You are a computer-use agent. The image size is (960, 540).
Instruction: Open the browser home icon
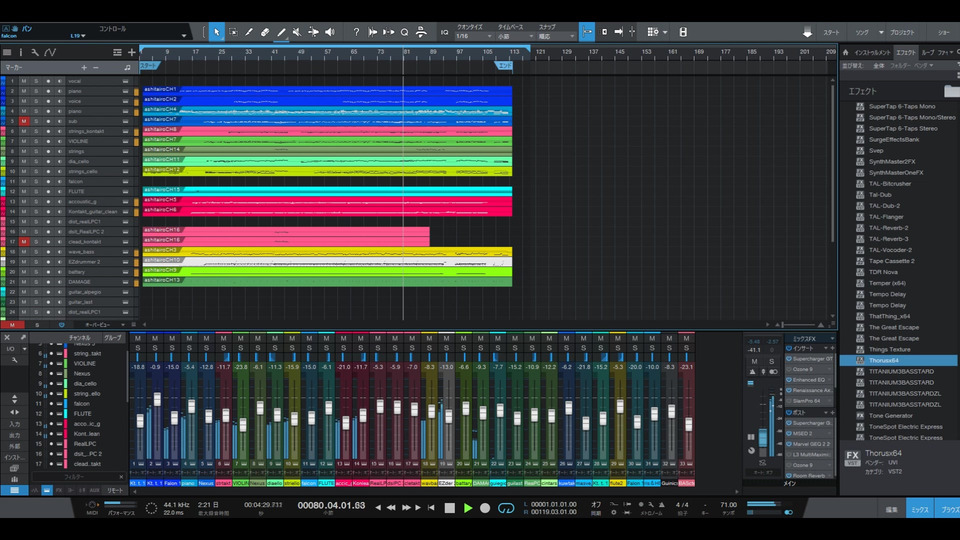click(x=847, y=51)
